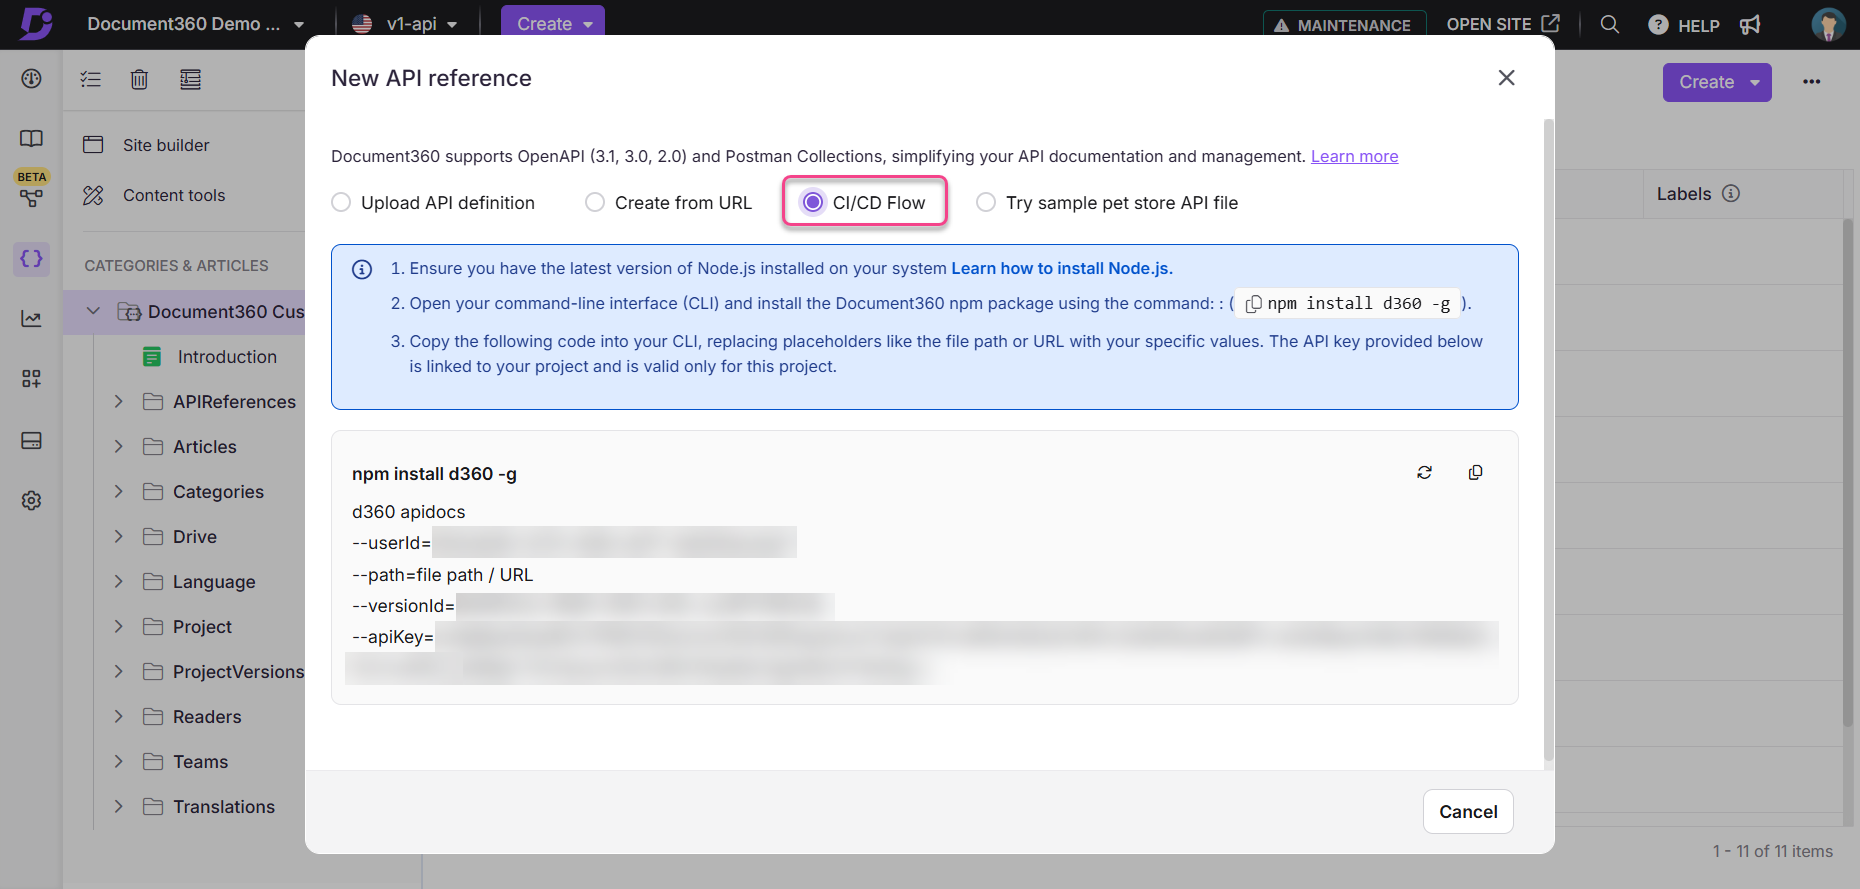Click the '--path=file path / URL' line
Screen dimensions: 1860x889
point(443,575)
